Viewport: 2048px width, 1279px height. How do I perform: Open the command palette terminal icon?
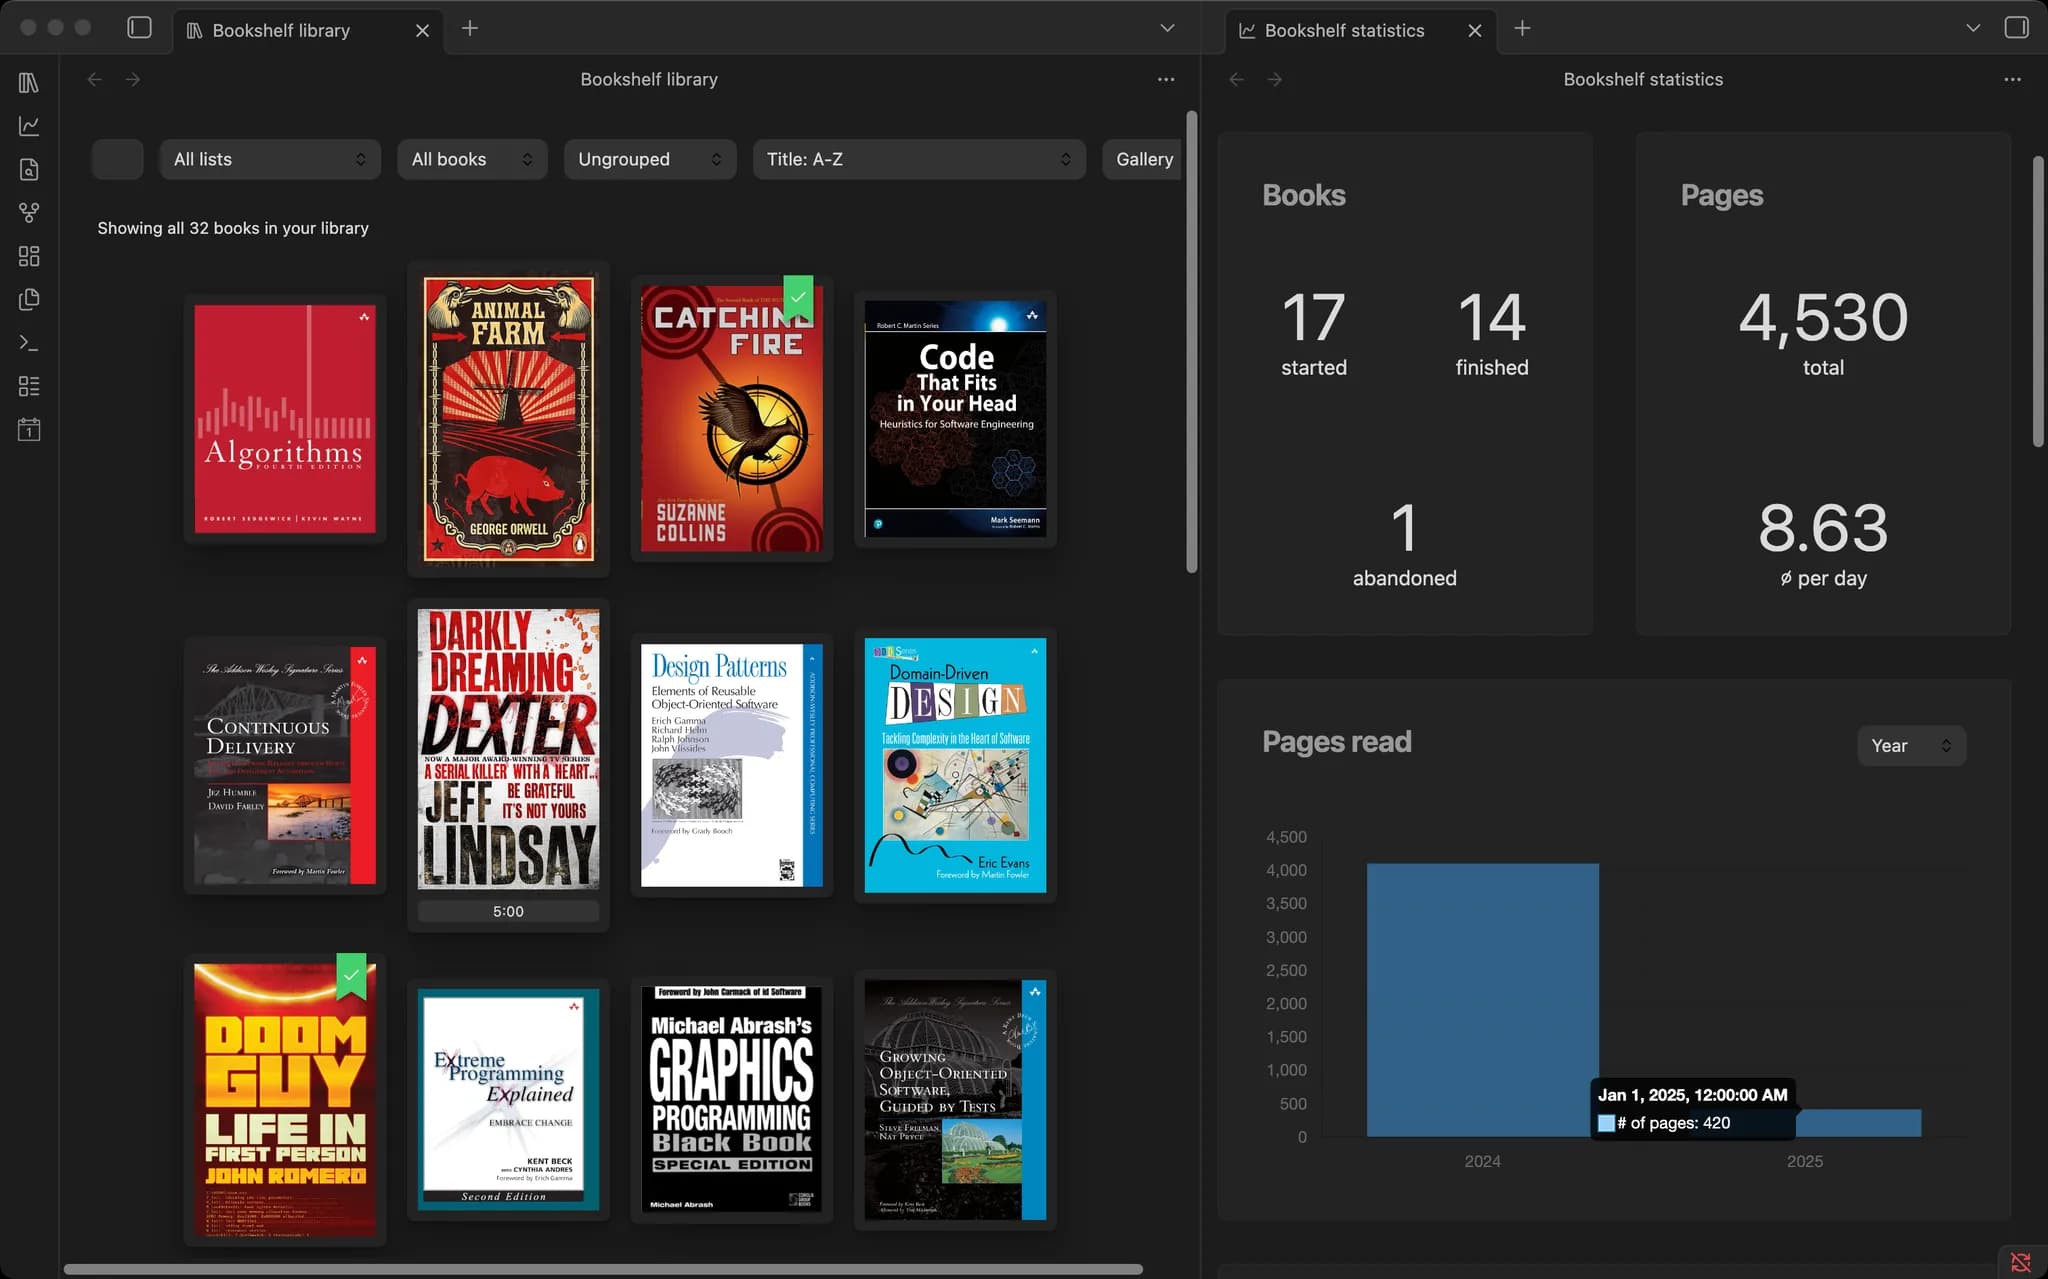pyautogui.click(x=29, y=343)
